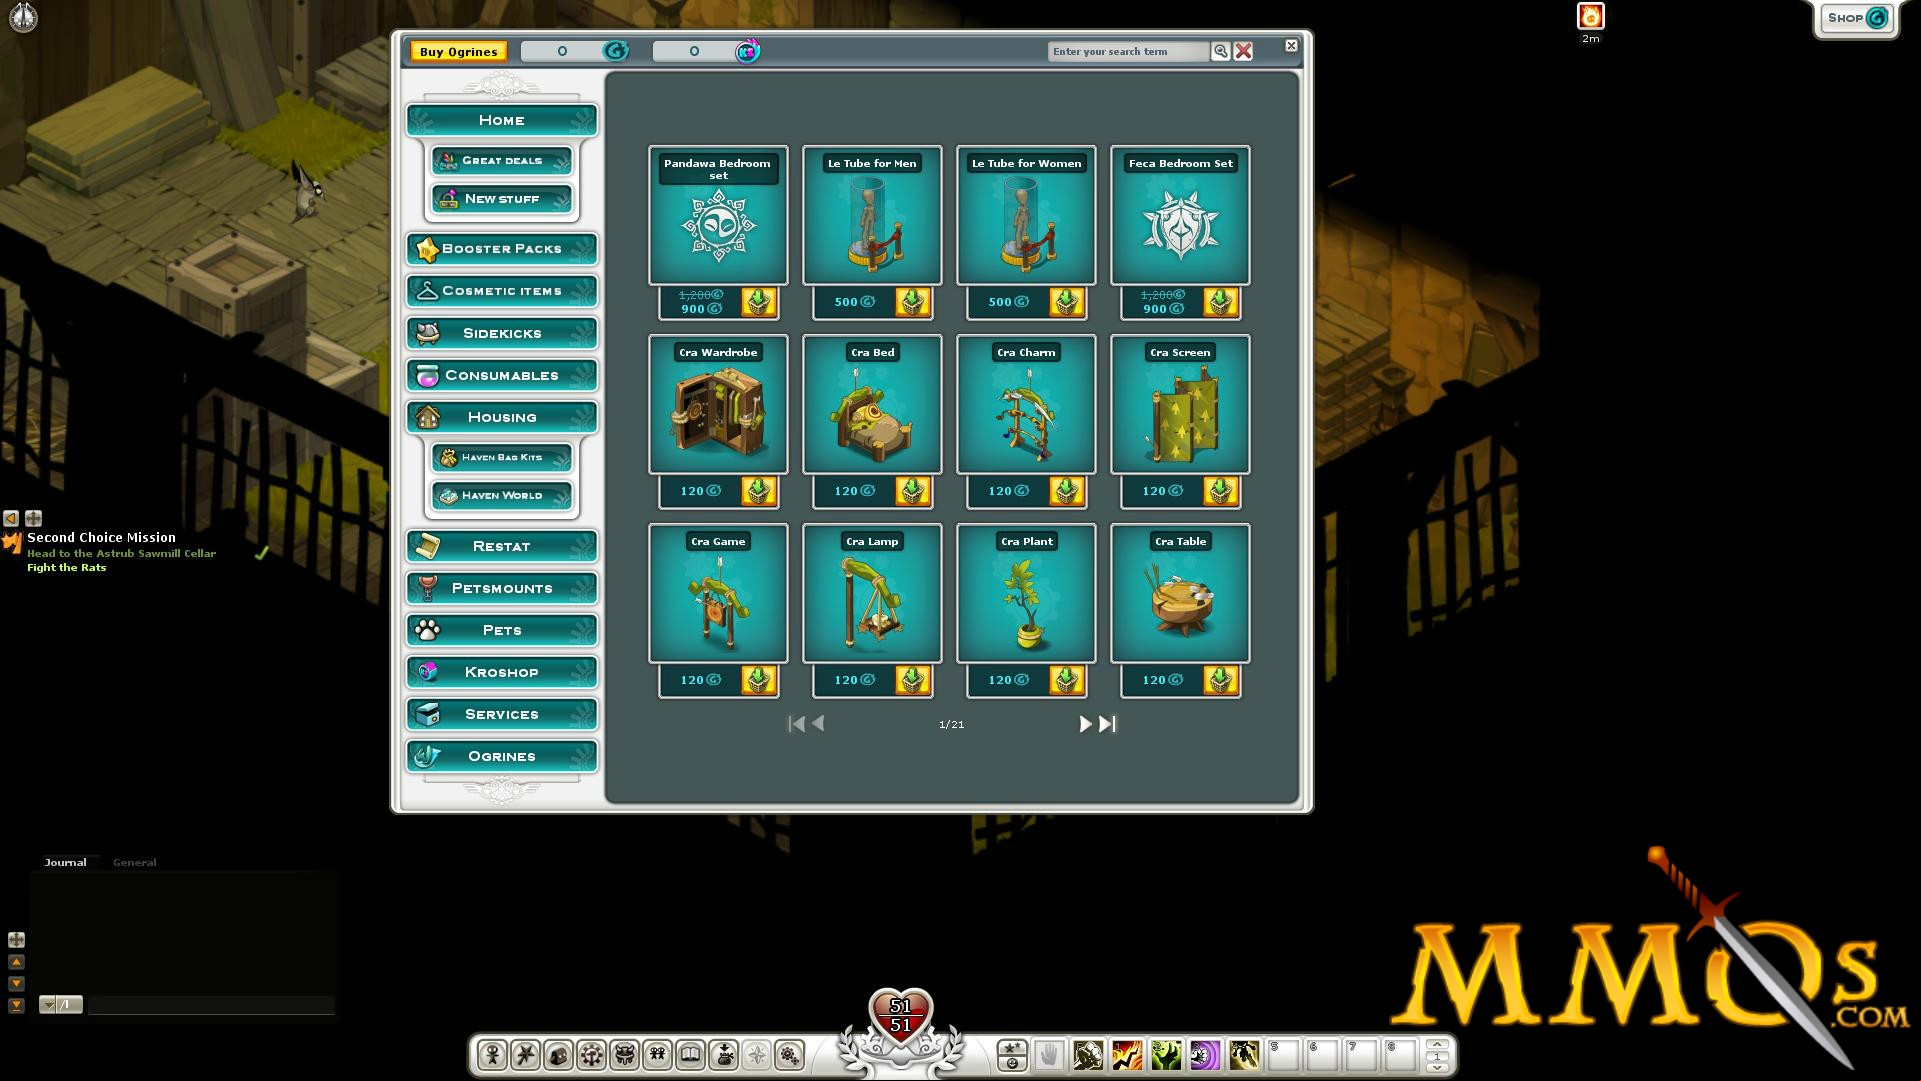Open the Kroshop category

(502, 672)
